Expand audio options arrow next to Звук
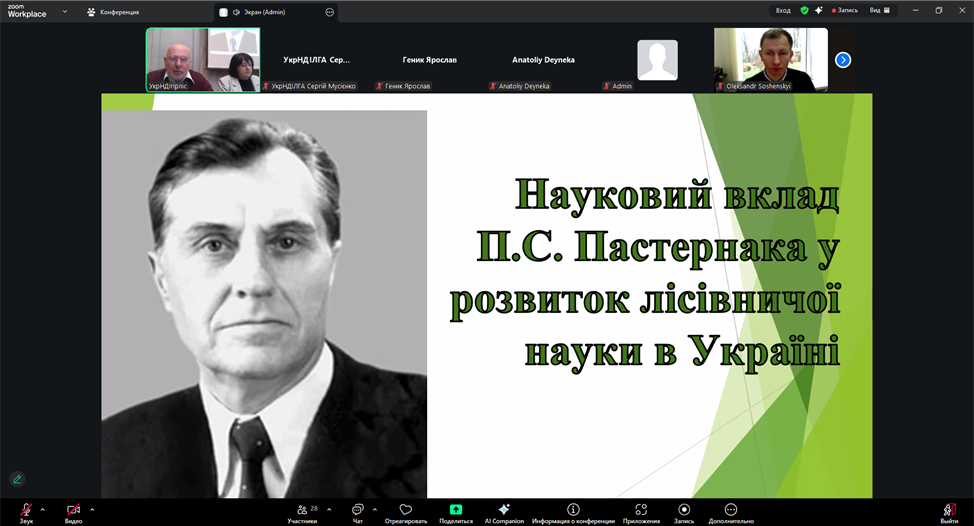 tap(42, 509)
